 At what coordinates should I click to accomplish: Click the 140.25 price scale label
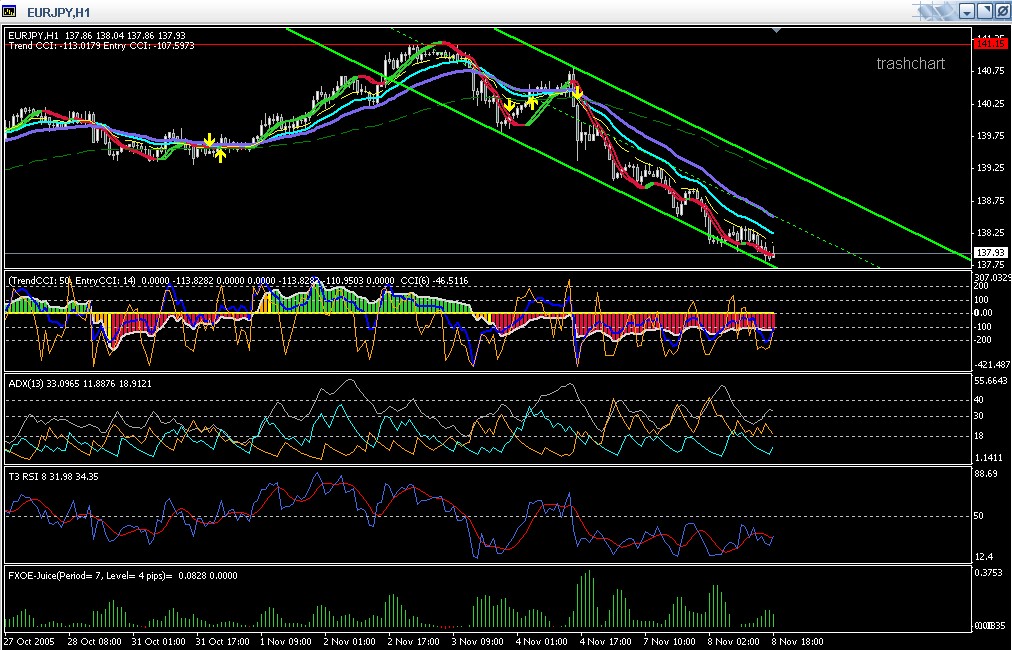[991, 103]
